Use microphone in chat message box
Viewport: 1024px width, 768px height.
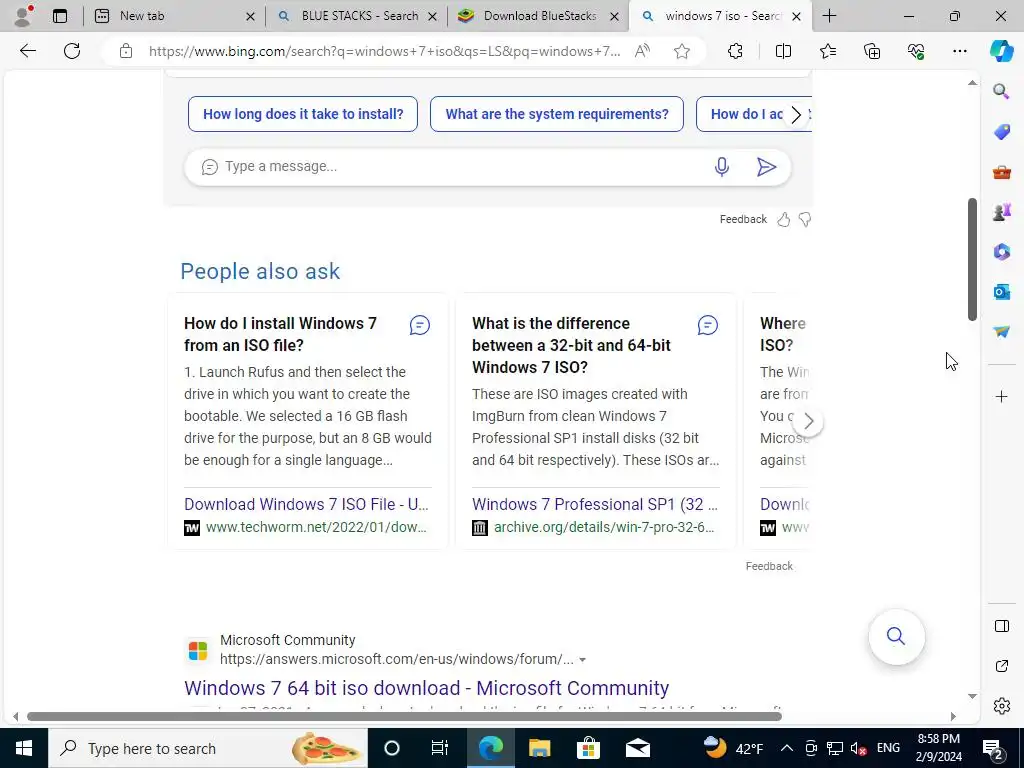tap(722, 167)
